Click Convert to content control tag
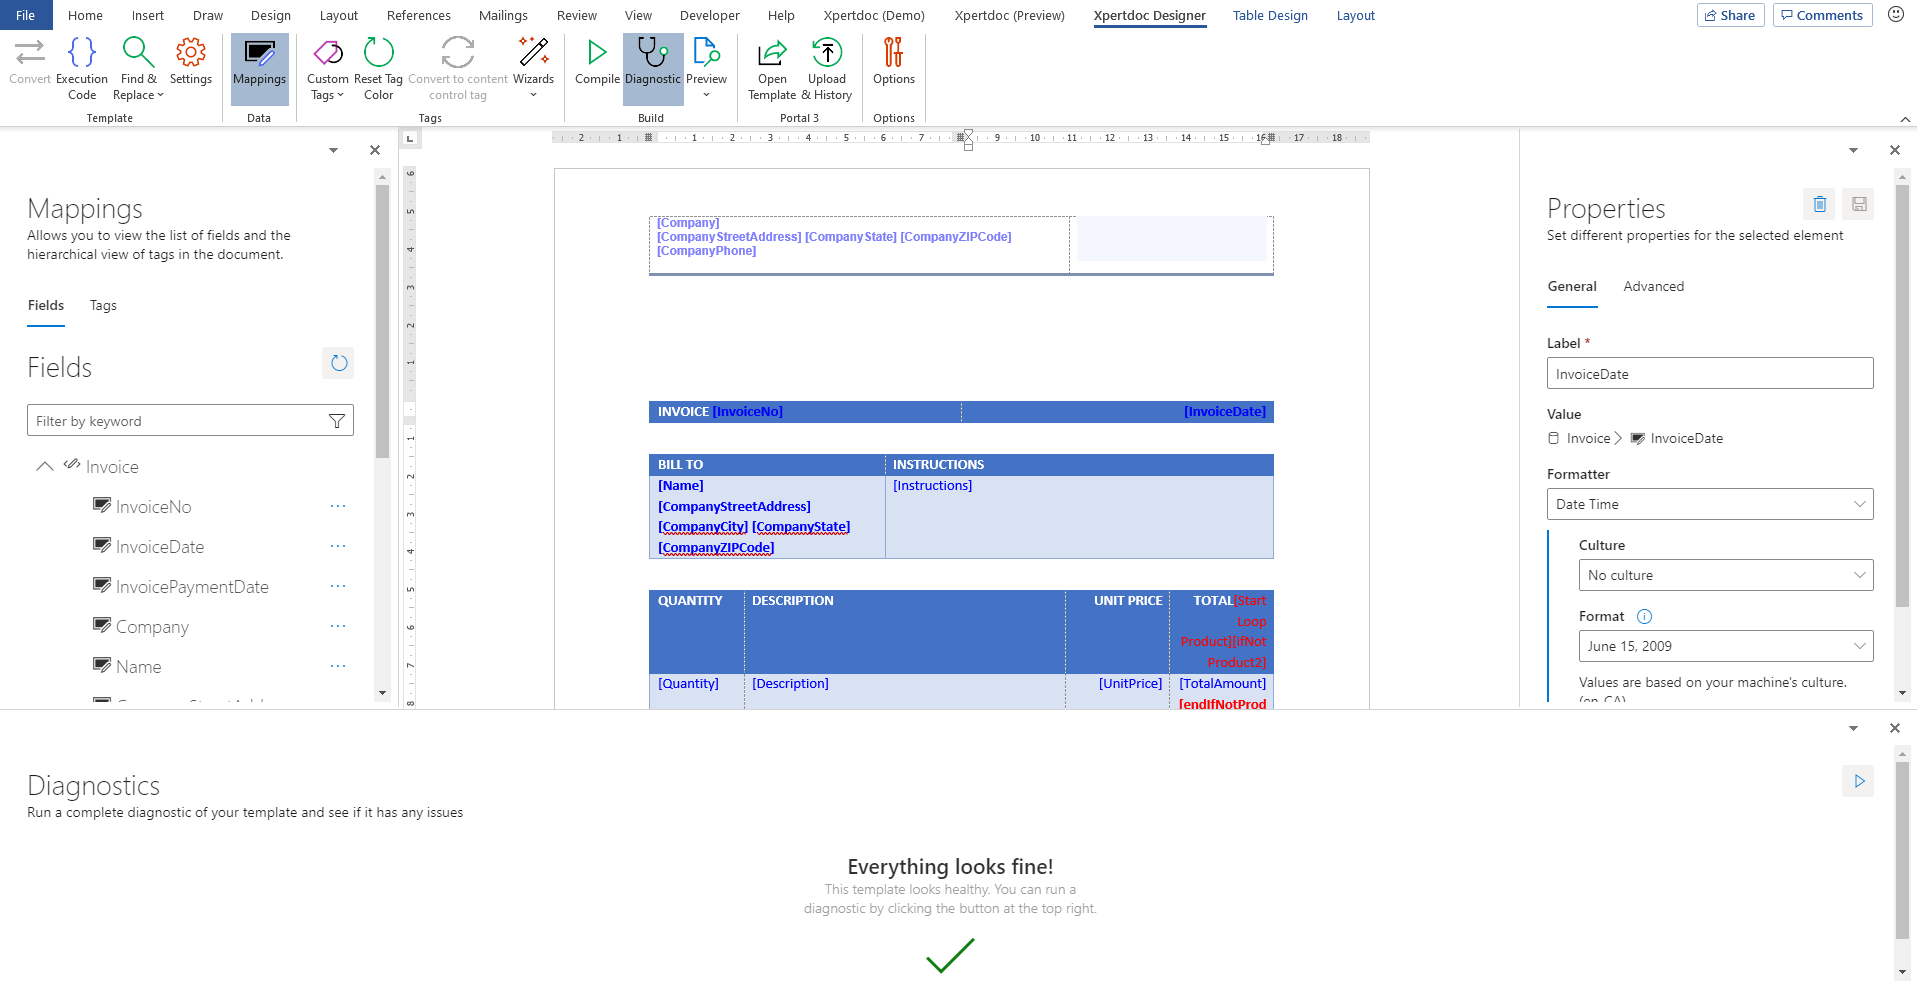1917x982 pixels. 458,69
